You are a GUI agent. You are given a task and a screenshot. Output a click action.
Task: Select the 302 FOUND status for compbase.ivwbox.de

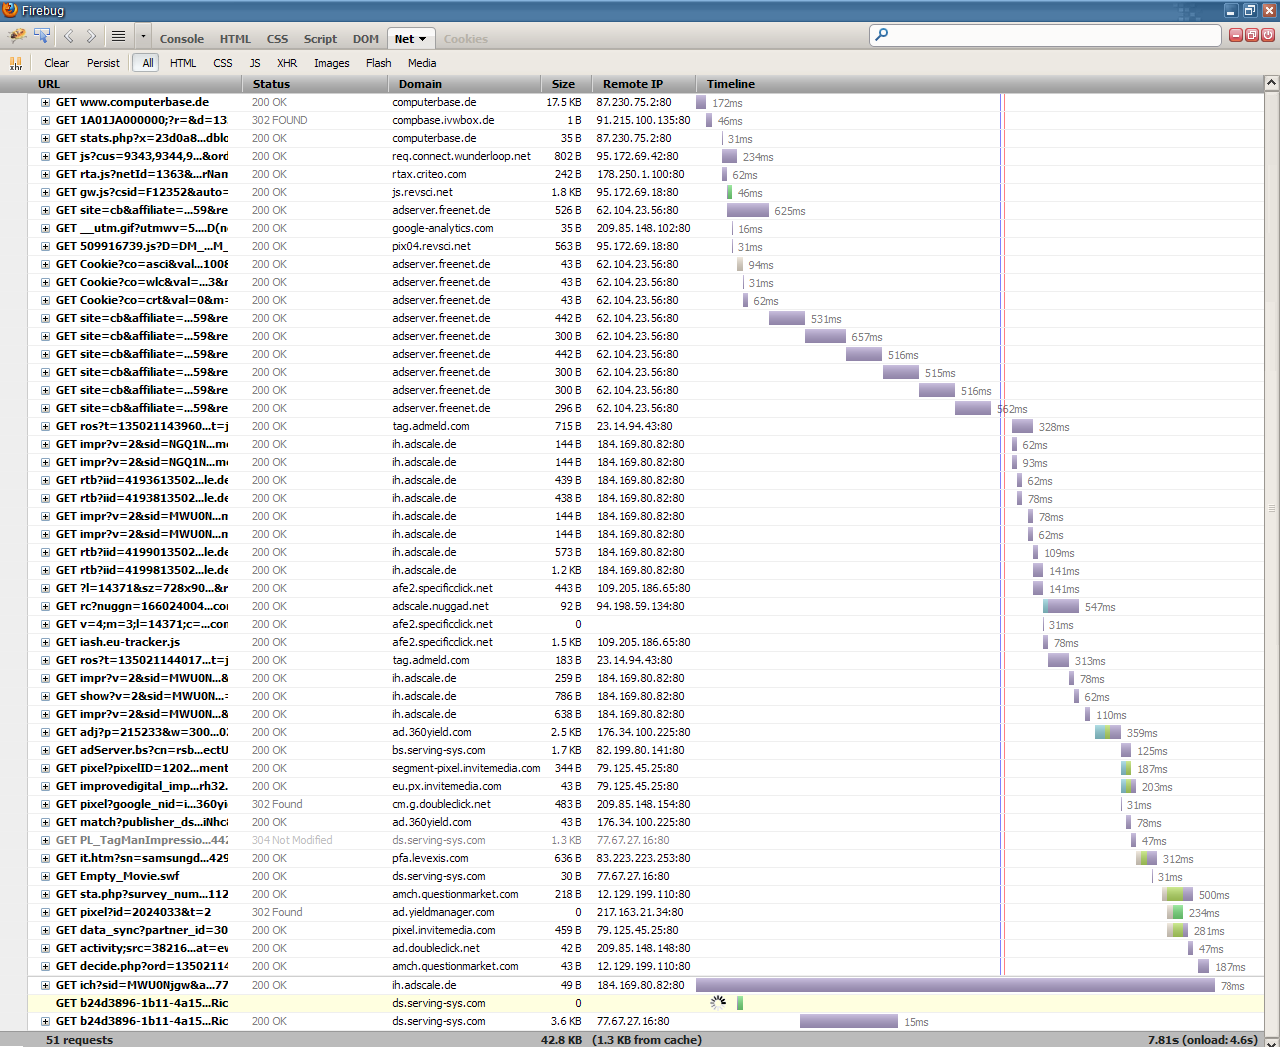click(280, 120)
